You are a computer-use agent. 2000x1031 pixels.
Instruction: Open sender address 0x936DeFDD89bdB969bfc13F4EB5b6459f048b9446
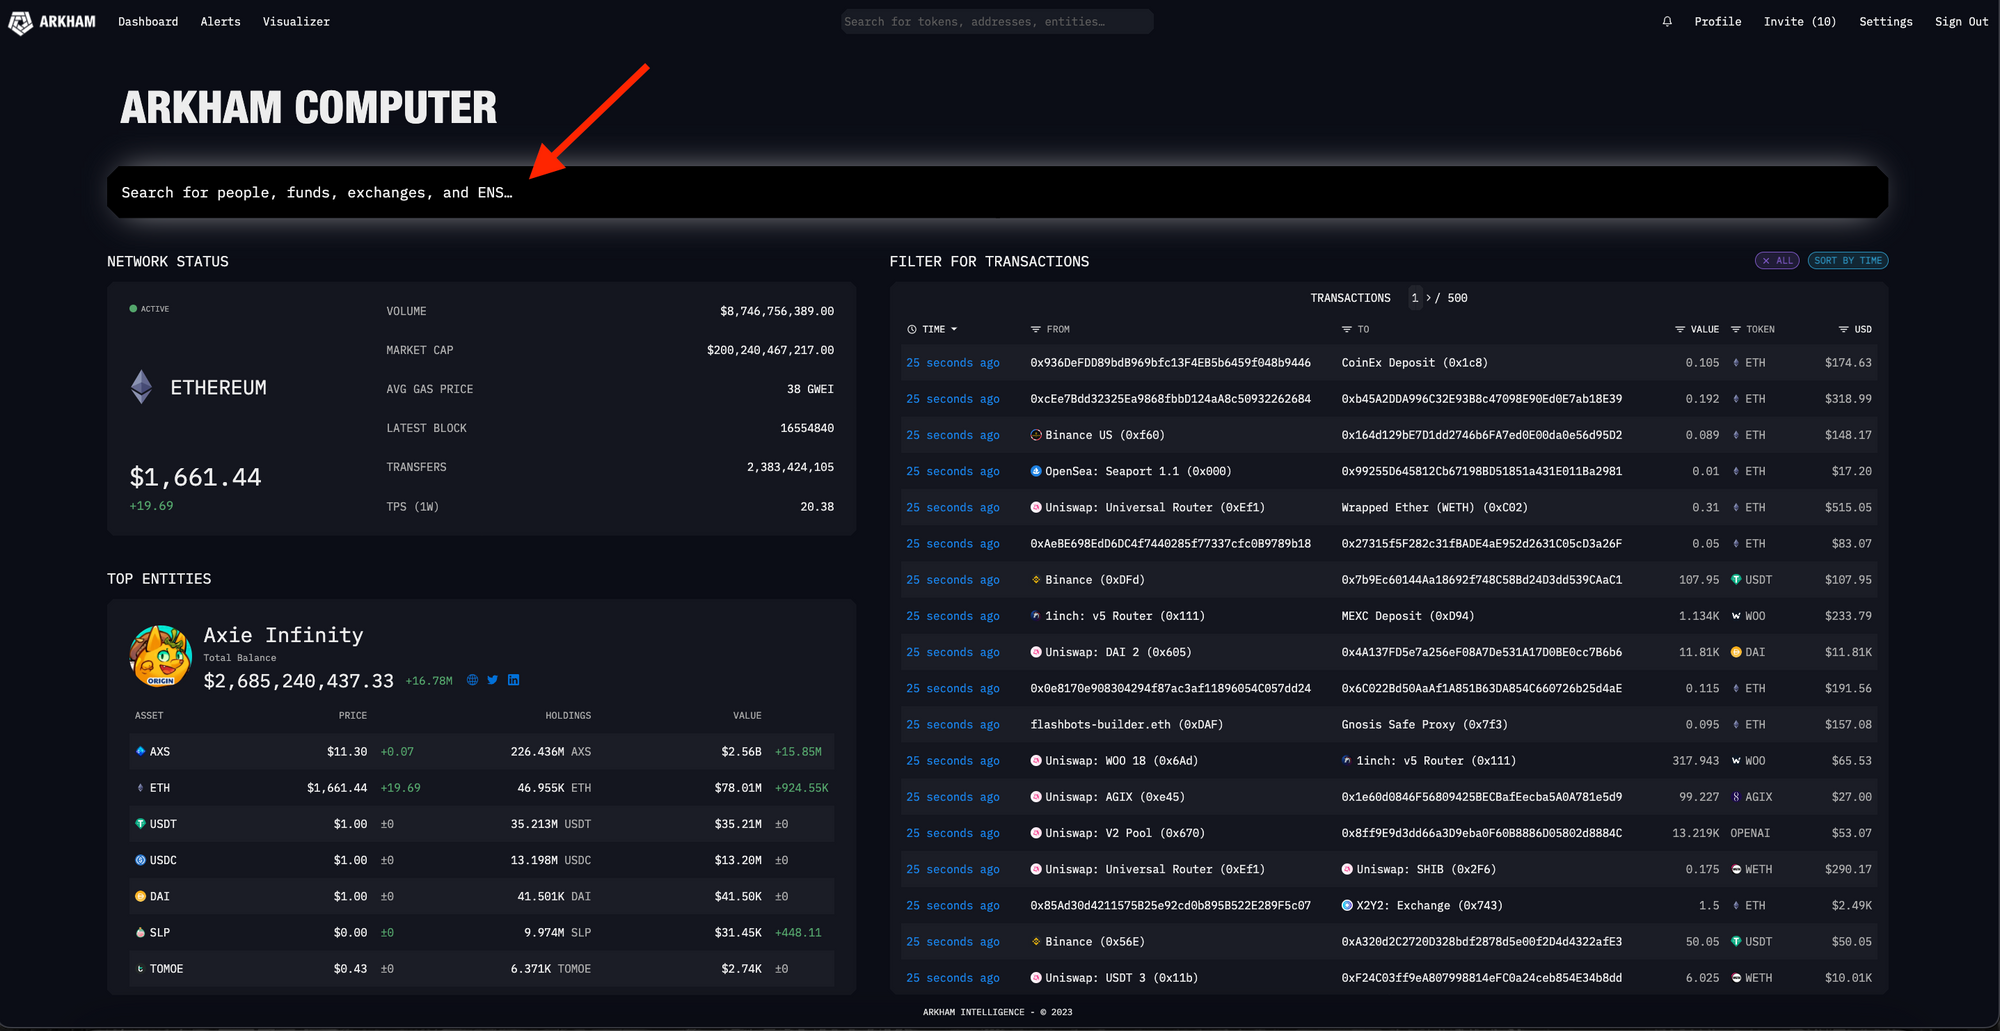click(1170, 363)
